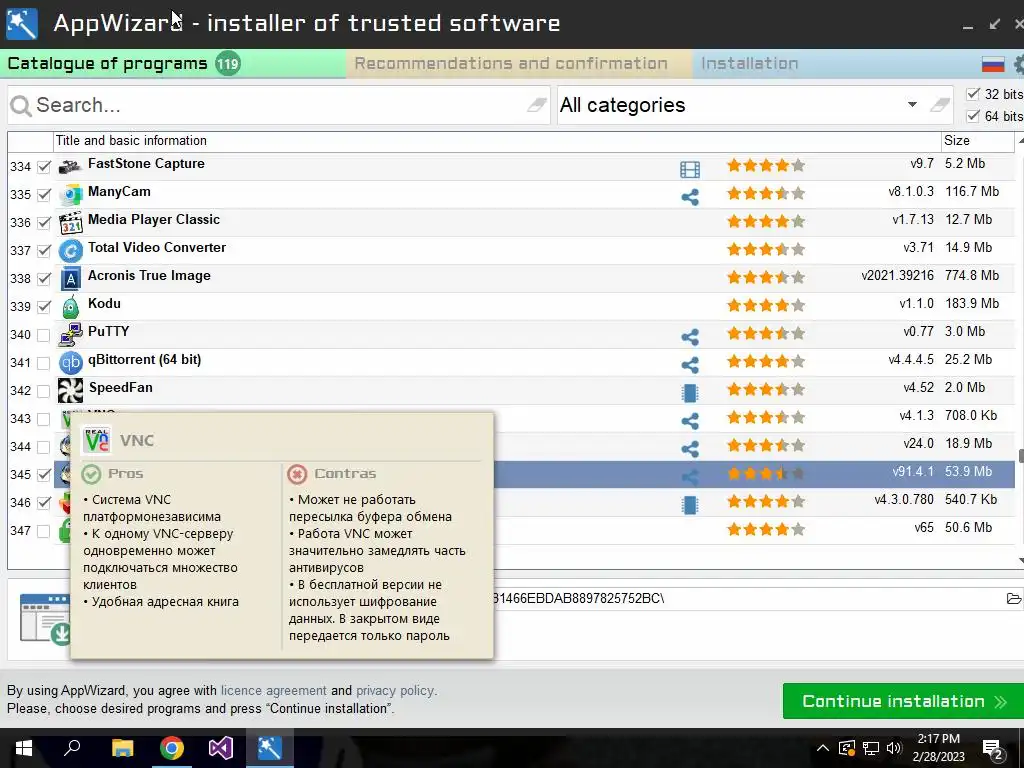Image resolution: width=1024 pixels, height=768 pixels.
Task: Click the selected programs count badge 119
Action: coord(228,64)
